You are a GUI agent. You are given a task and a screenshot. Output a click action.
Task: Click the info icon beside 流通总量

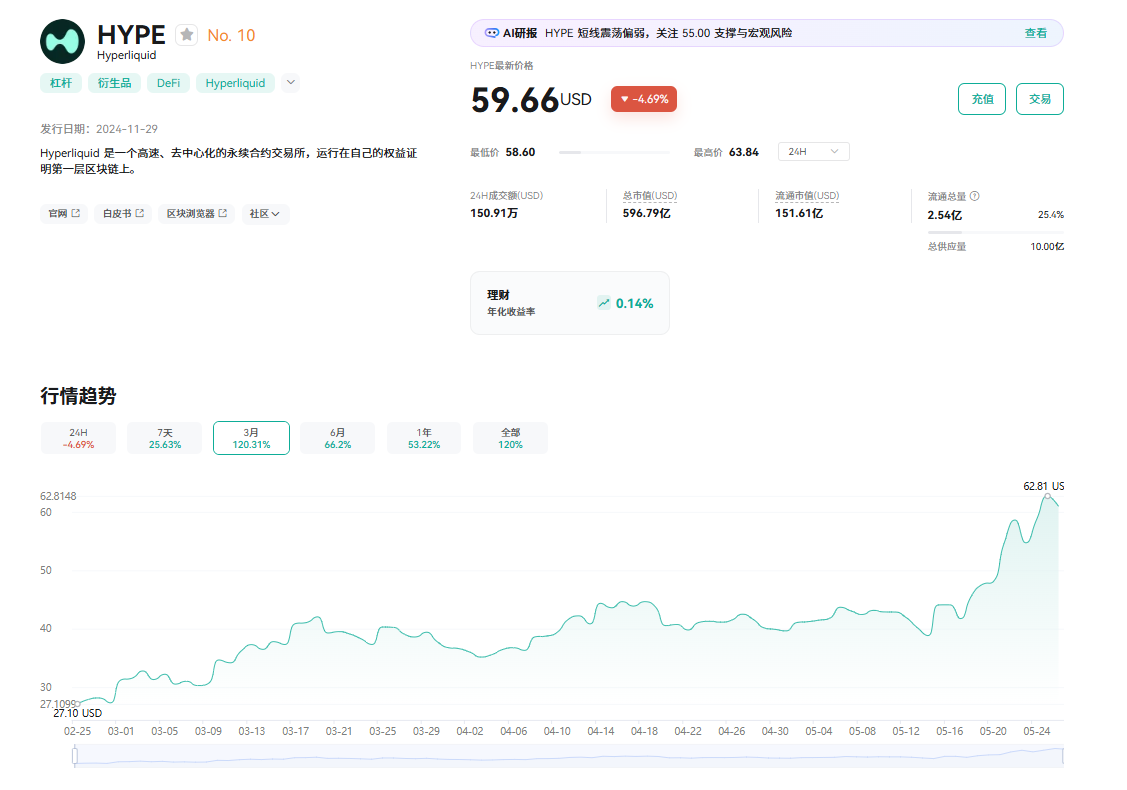975,196
